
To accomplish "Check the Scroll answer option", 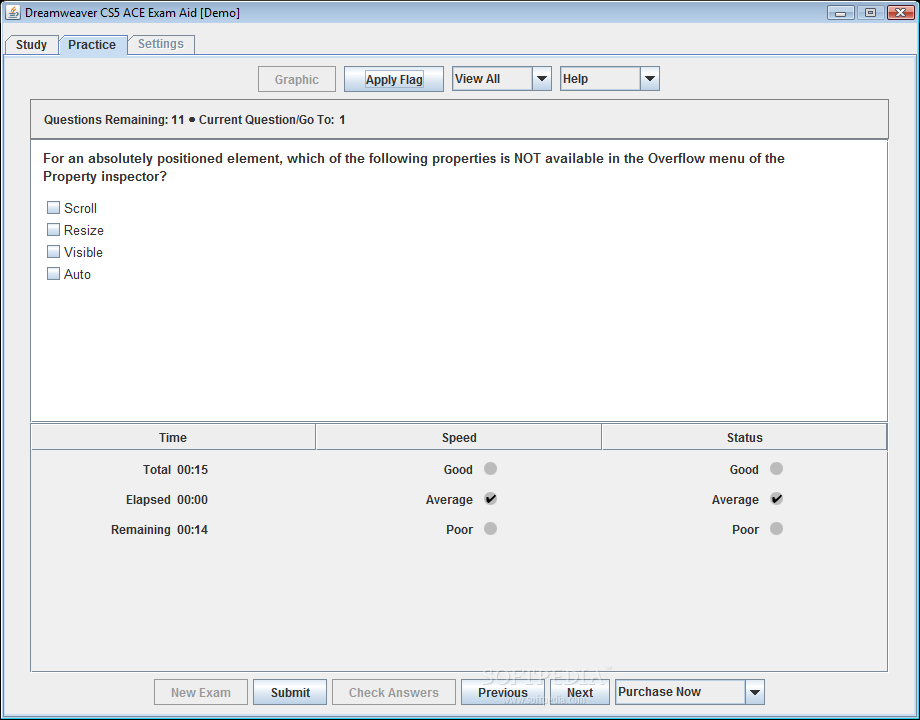I will coord(53,208).
